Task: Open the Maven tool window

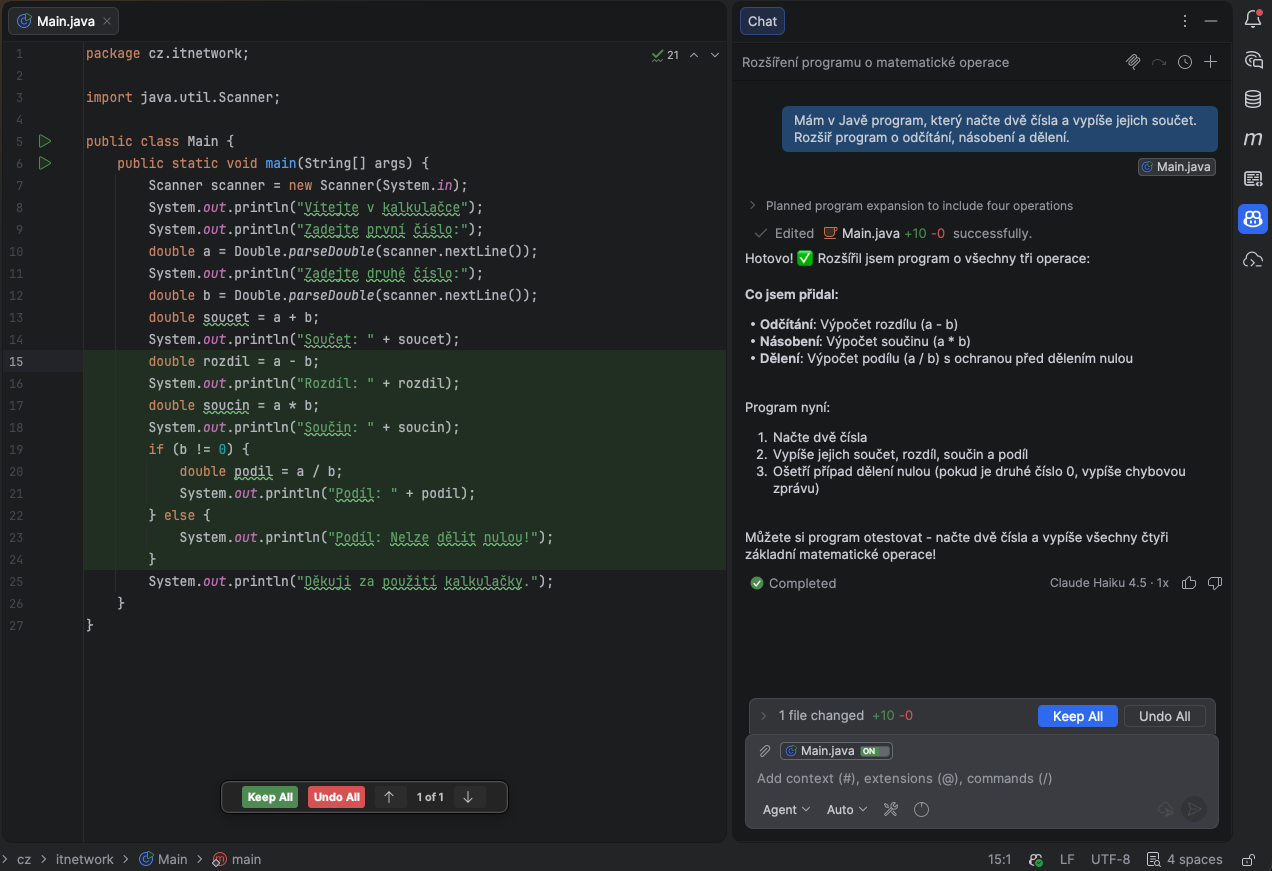Action: pos(1252,139)
